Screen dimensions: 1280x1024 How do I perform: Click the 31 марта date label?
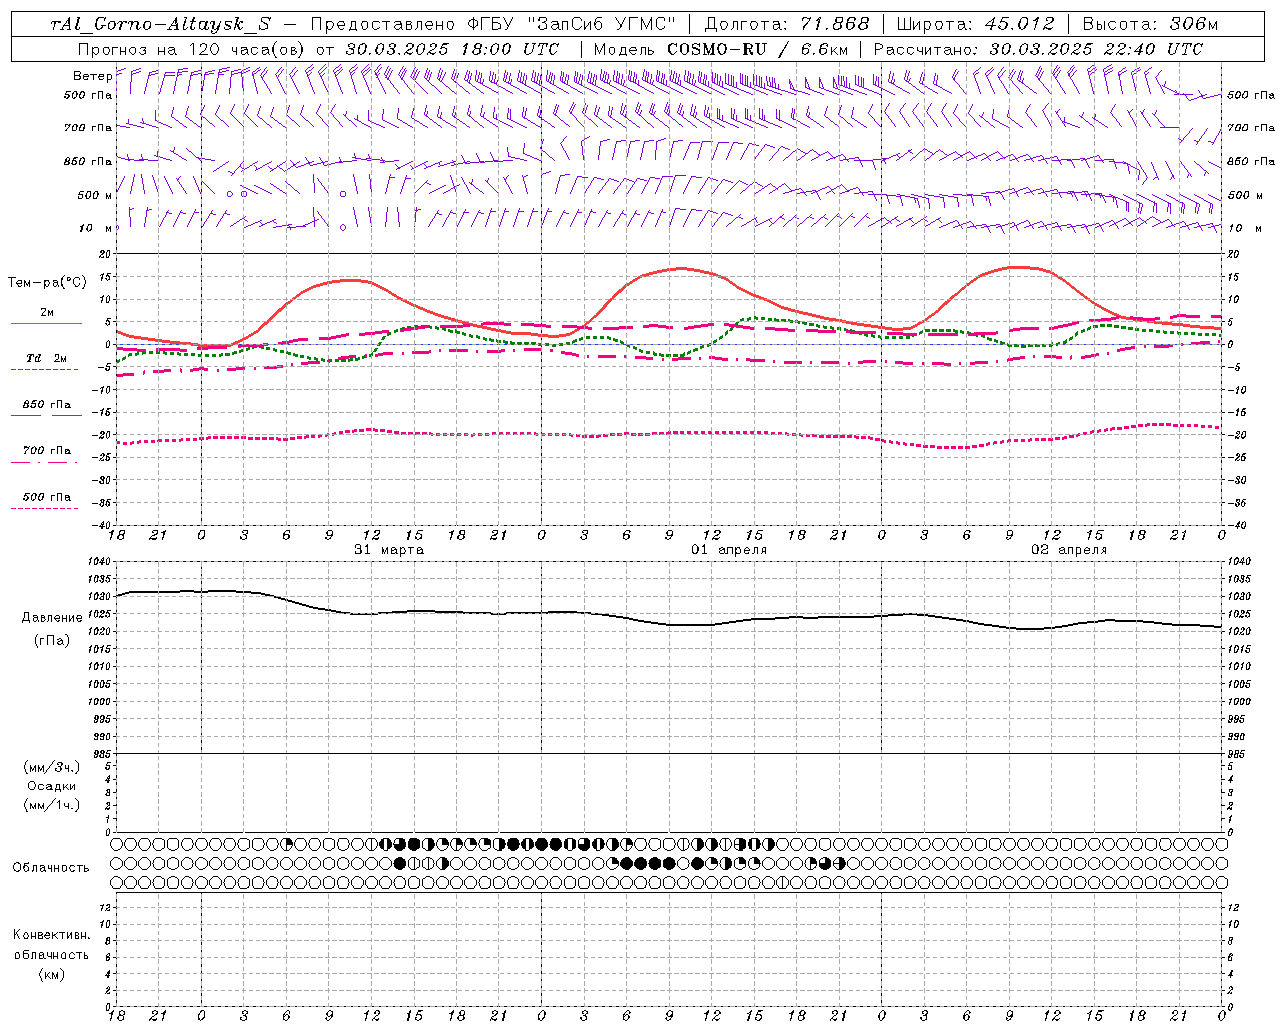389,550
